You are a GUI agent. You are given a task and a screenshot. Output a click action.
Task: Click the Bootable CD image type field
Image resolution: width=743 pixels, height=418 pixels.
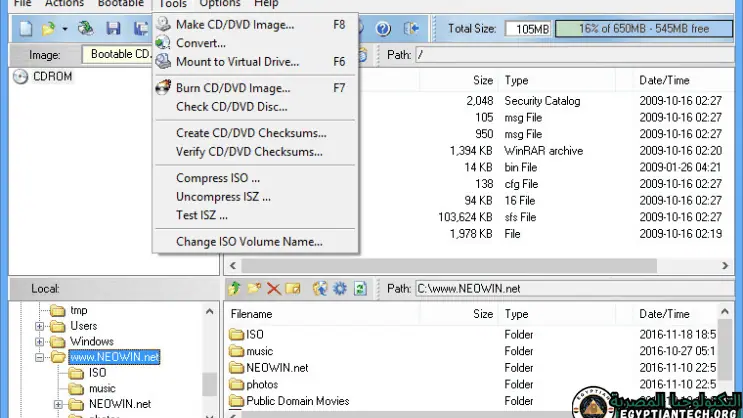point(117,54)
